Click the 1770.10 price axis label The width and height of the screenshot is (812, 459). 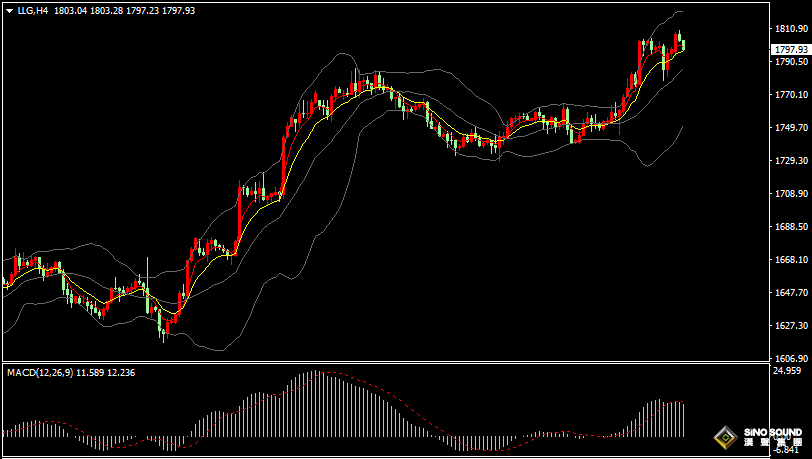789,96
